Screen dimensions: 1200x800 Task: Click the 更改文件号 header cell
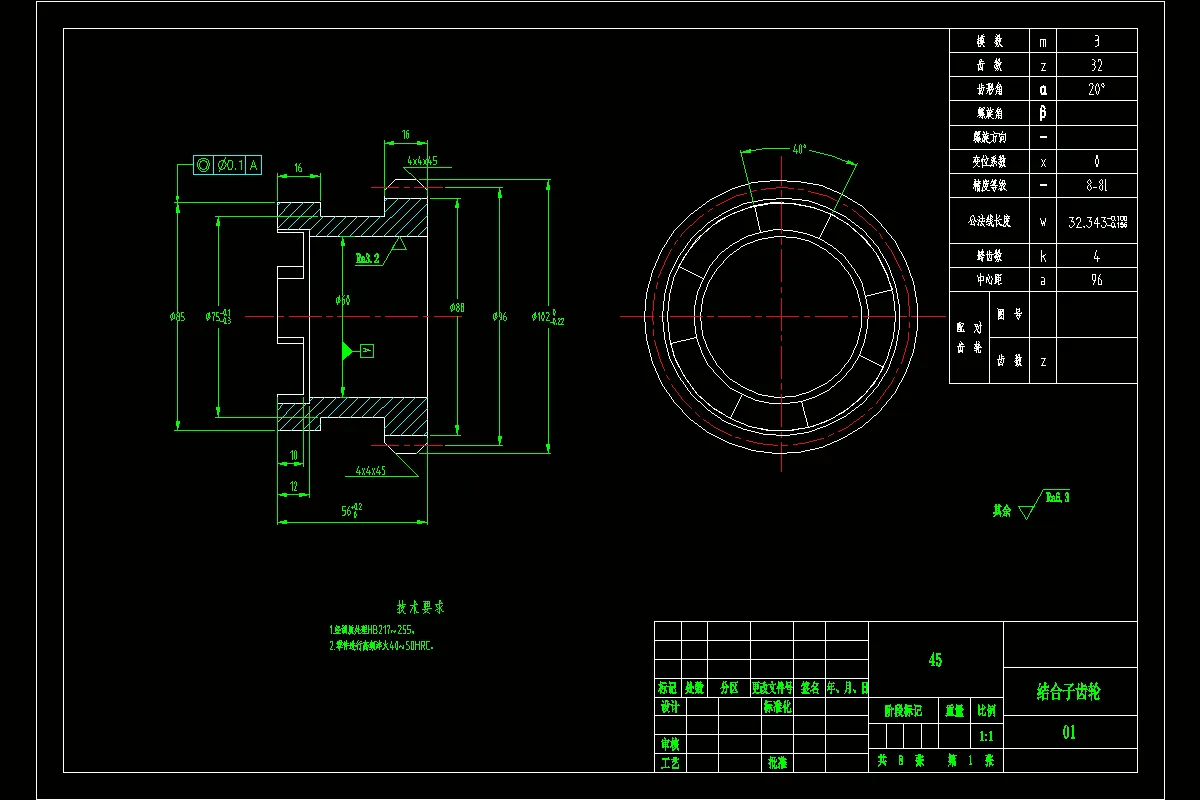[773, 688]
